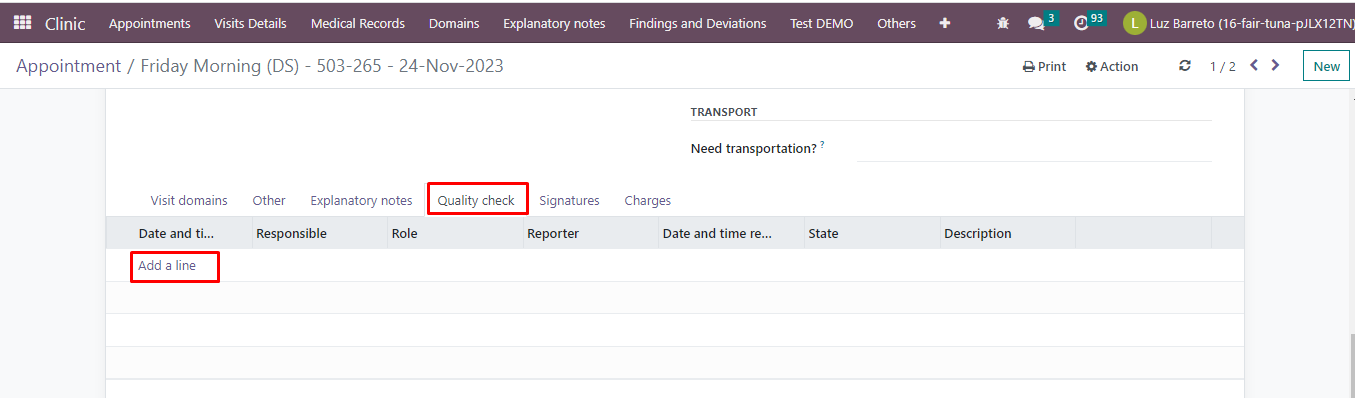Go to next record arrow
The width and height of the screenshot is (1355, 398).
pyautogui.click(x=1275, y=66)
